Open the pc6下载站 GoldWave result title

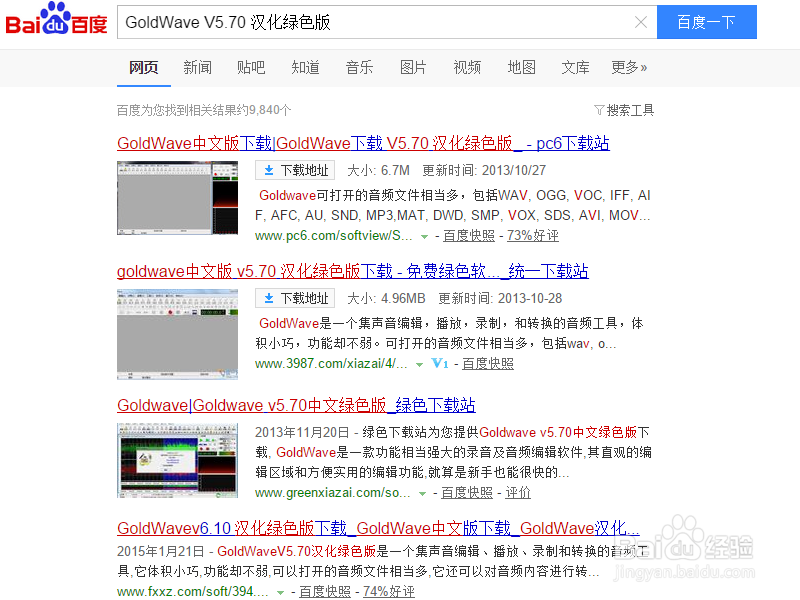363,143
